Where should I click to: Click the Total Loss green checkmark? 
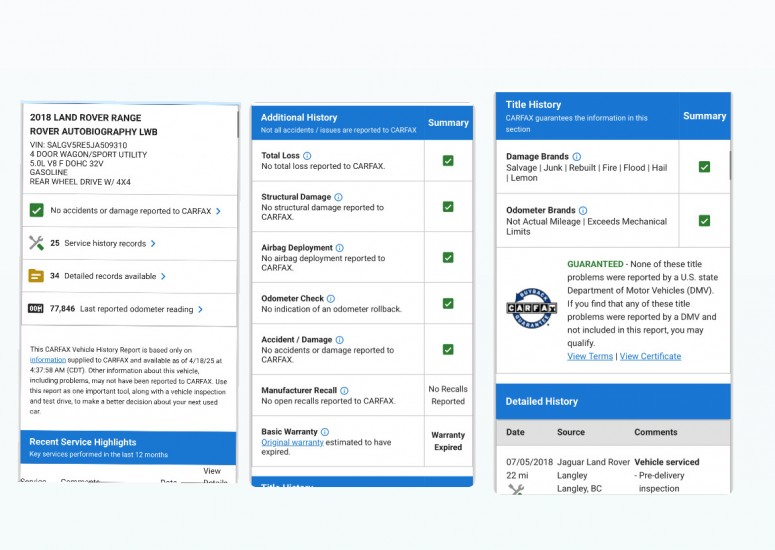click(x=448, y=160)
